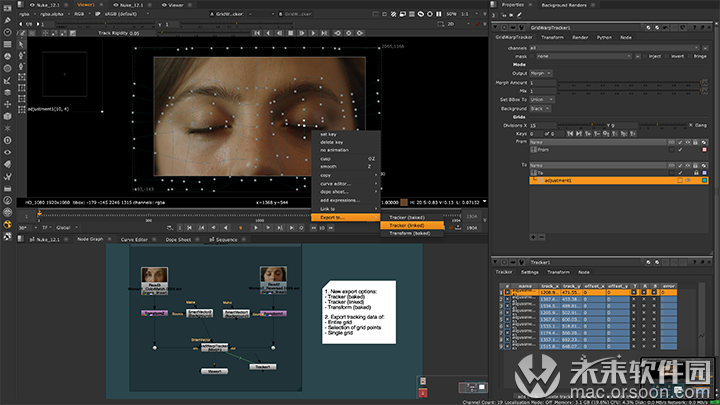The height and width of the screenshot is (405, 720).
Task: Open Settings tab in Tracker1 panel
Action: click(529, 272)
